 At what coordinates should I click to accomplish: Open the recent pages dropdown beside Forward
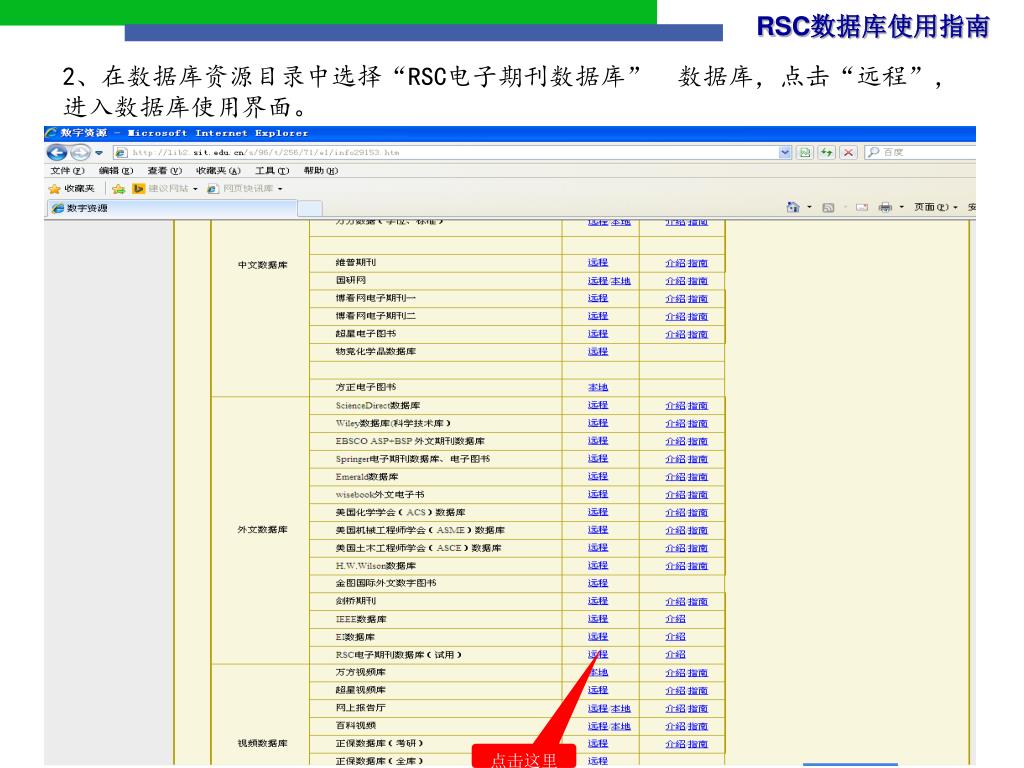click(99, 153)
